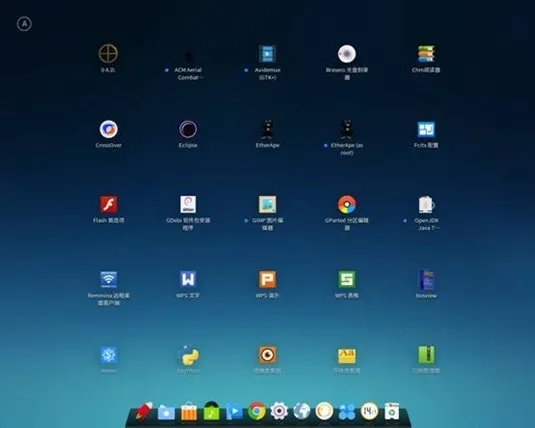Open the blue gear app in bottom row
This screenshot has height=428, width=535.
(109, 355)
